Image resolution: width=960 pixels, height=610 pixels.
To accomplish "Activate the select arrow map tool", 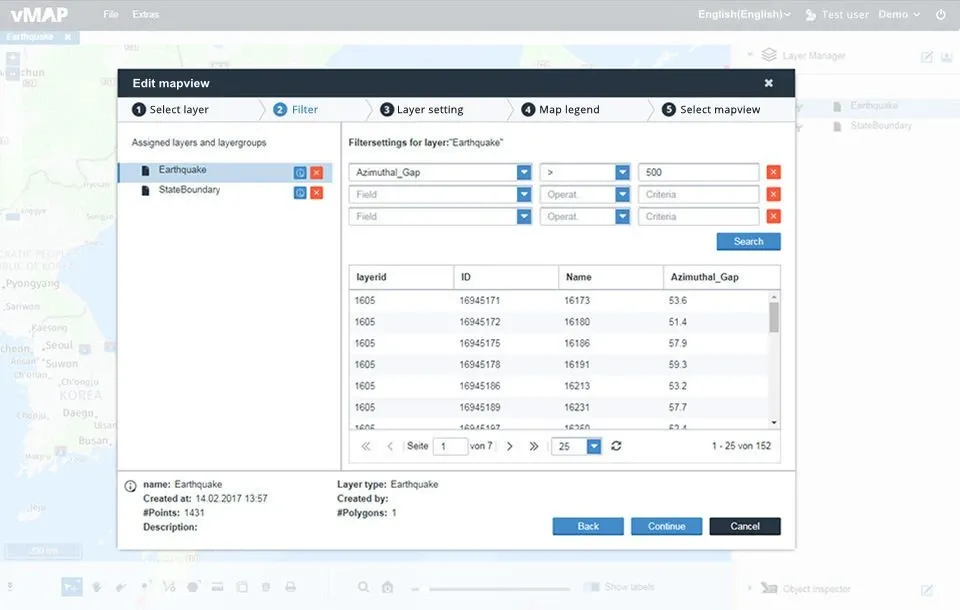I will [x=72, y=587].
